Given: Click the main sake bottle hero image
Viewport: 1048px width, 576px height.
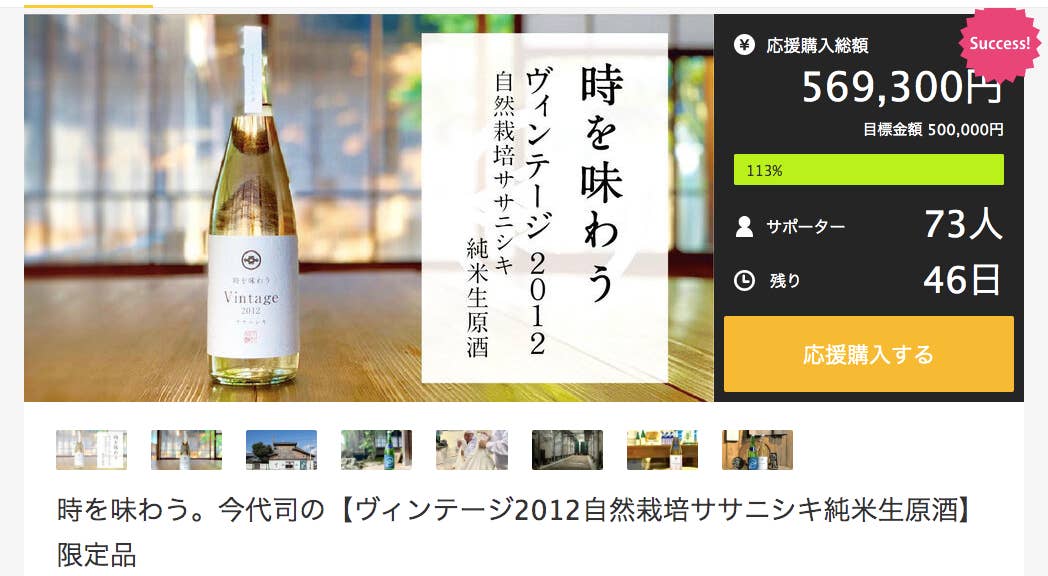Looking at the screenshot, I should pyautogui.click(x=369, y=208).
